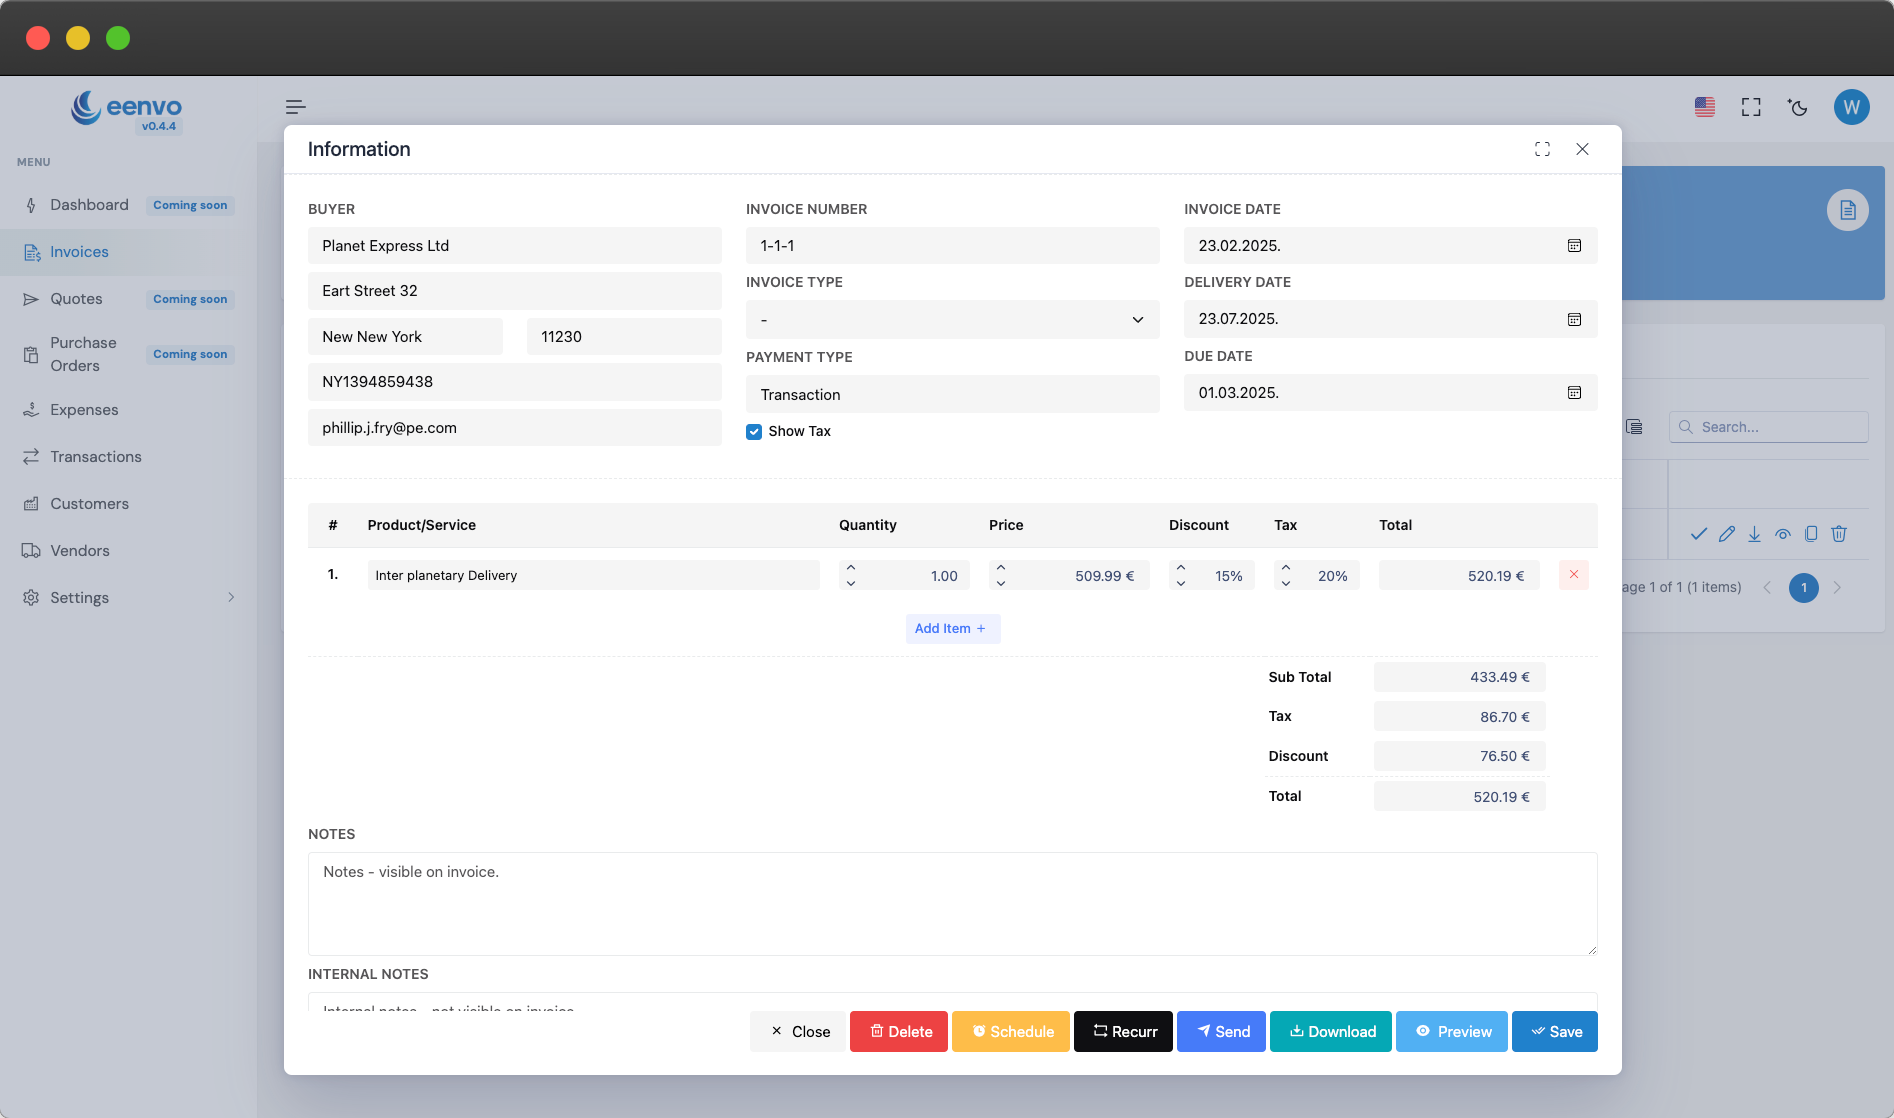
Task: Go to Expenses in the sidebar
Action: 84,410
